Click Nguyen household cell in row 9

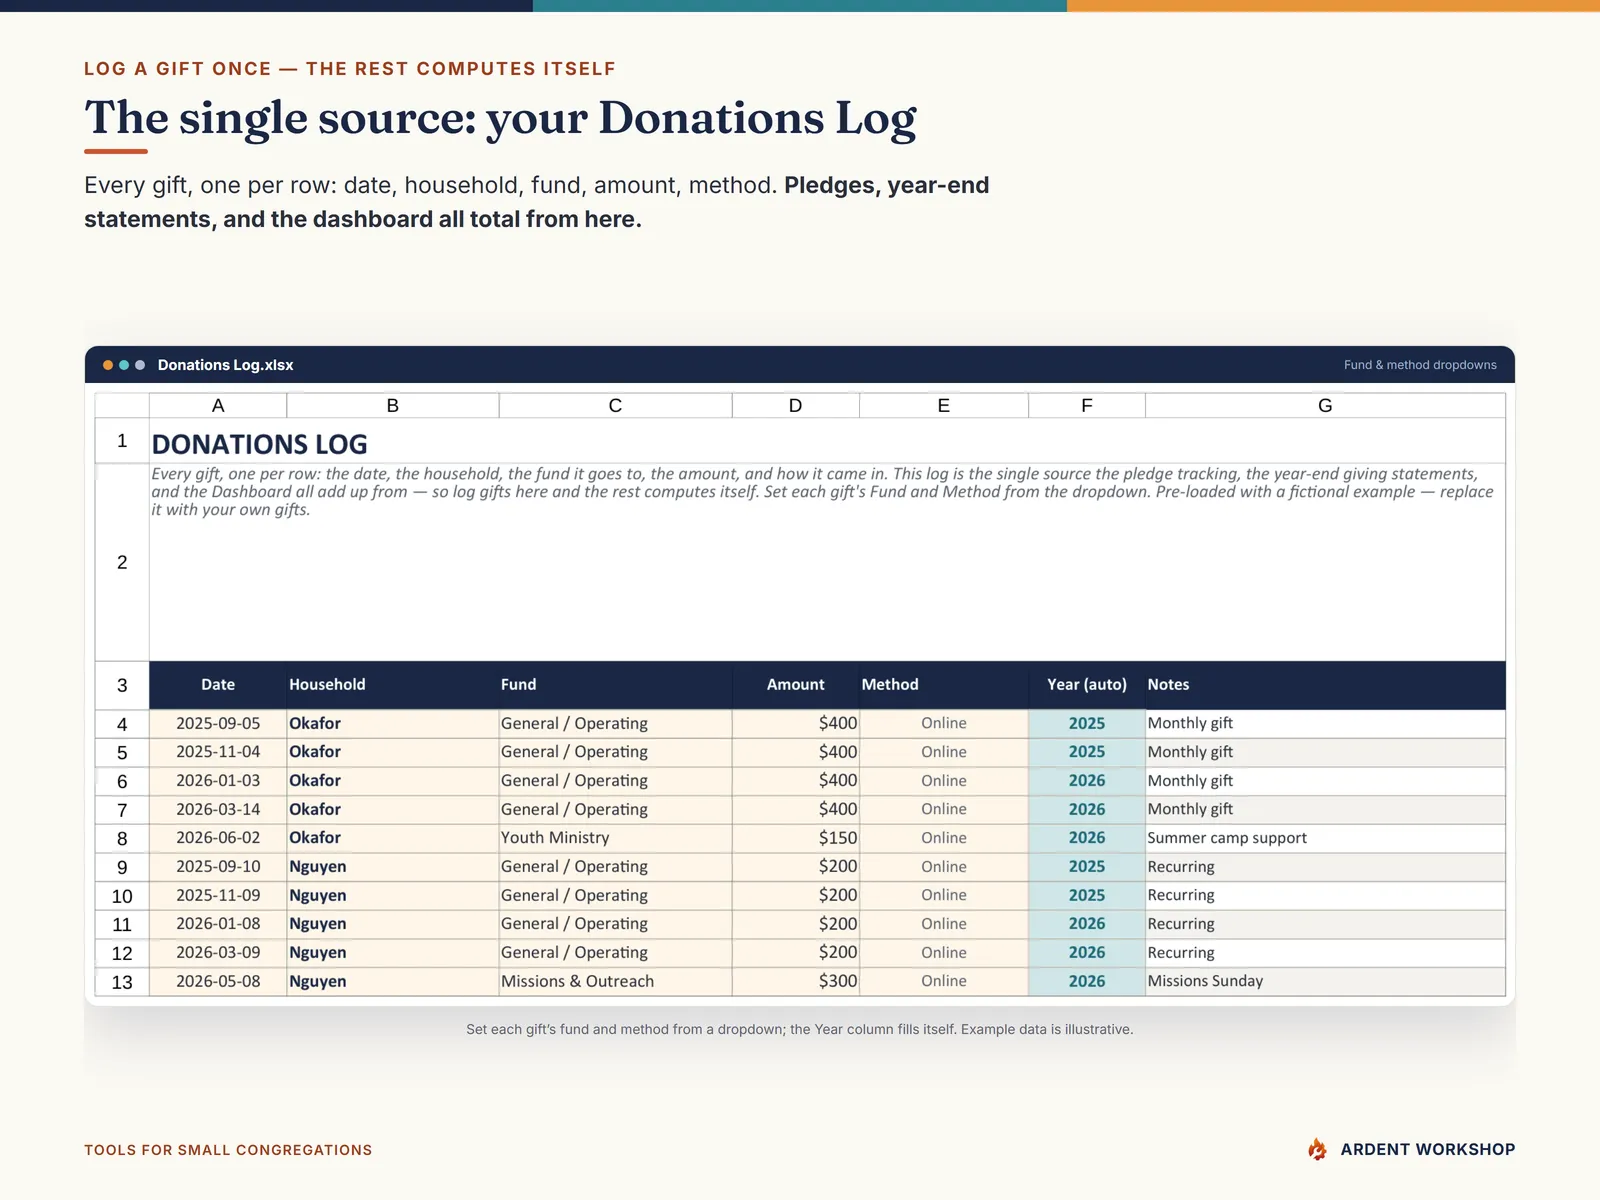(393, 867)
